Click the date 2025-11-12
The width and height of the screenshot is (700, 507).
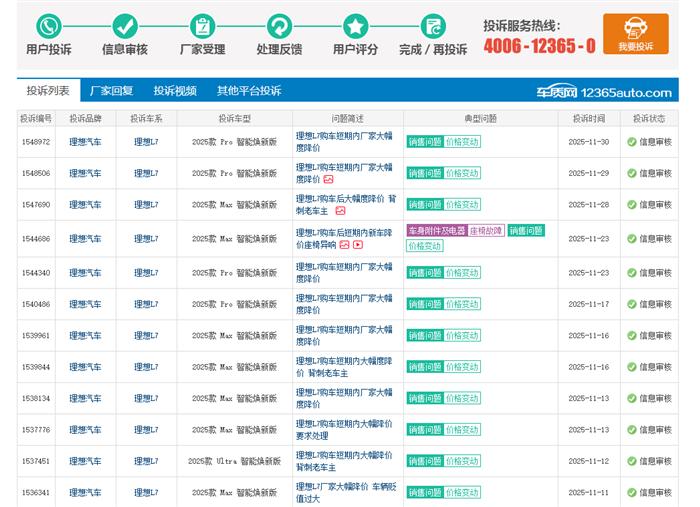589,461
